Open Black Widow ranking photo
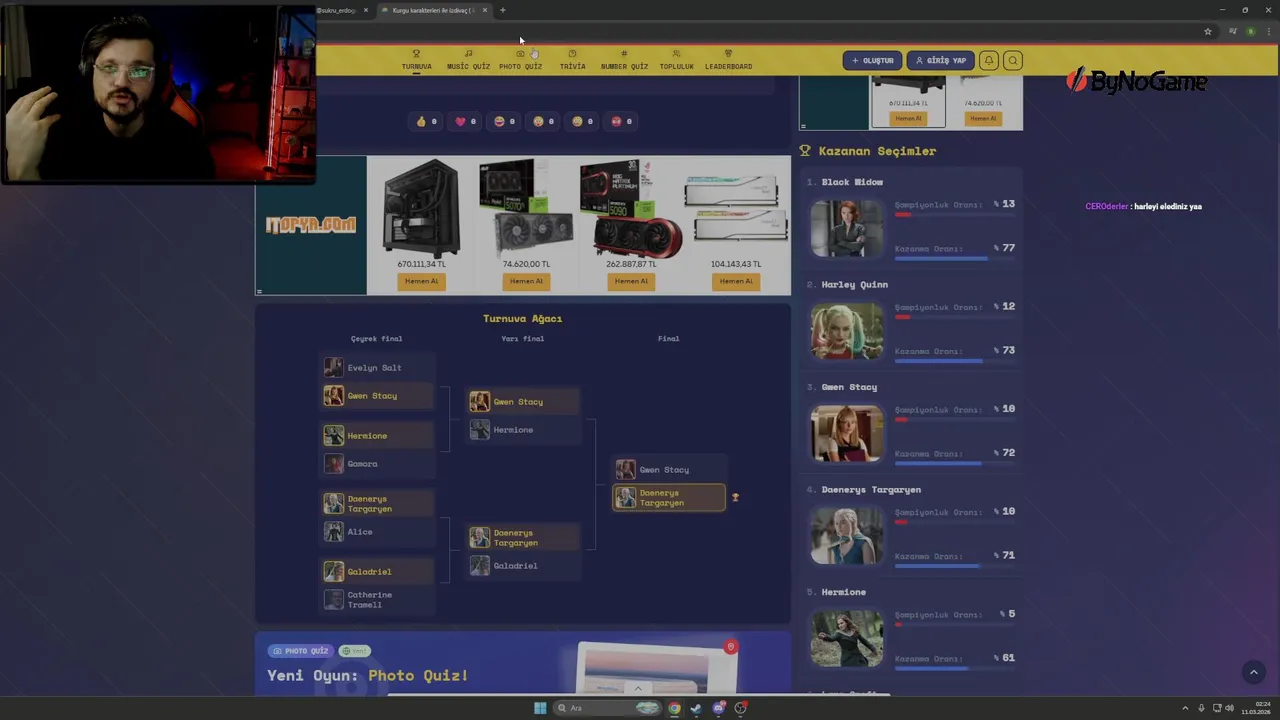This screenshot has width=1280, height=720. (847, 228)
